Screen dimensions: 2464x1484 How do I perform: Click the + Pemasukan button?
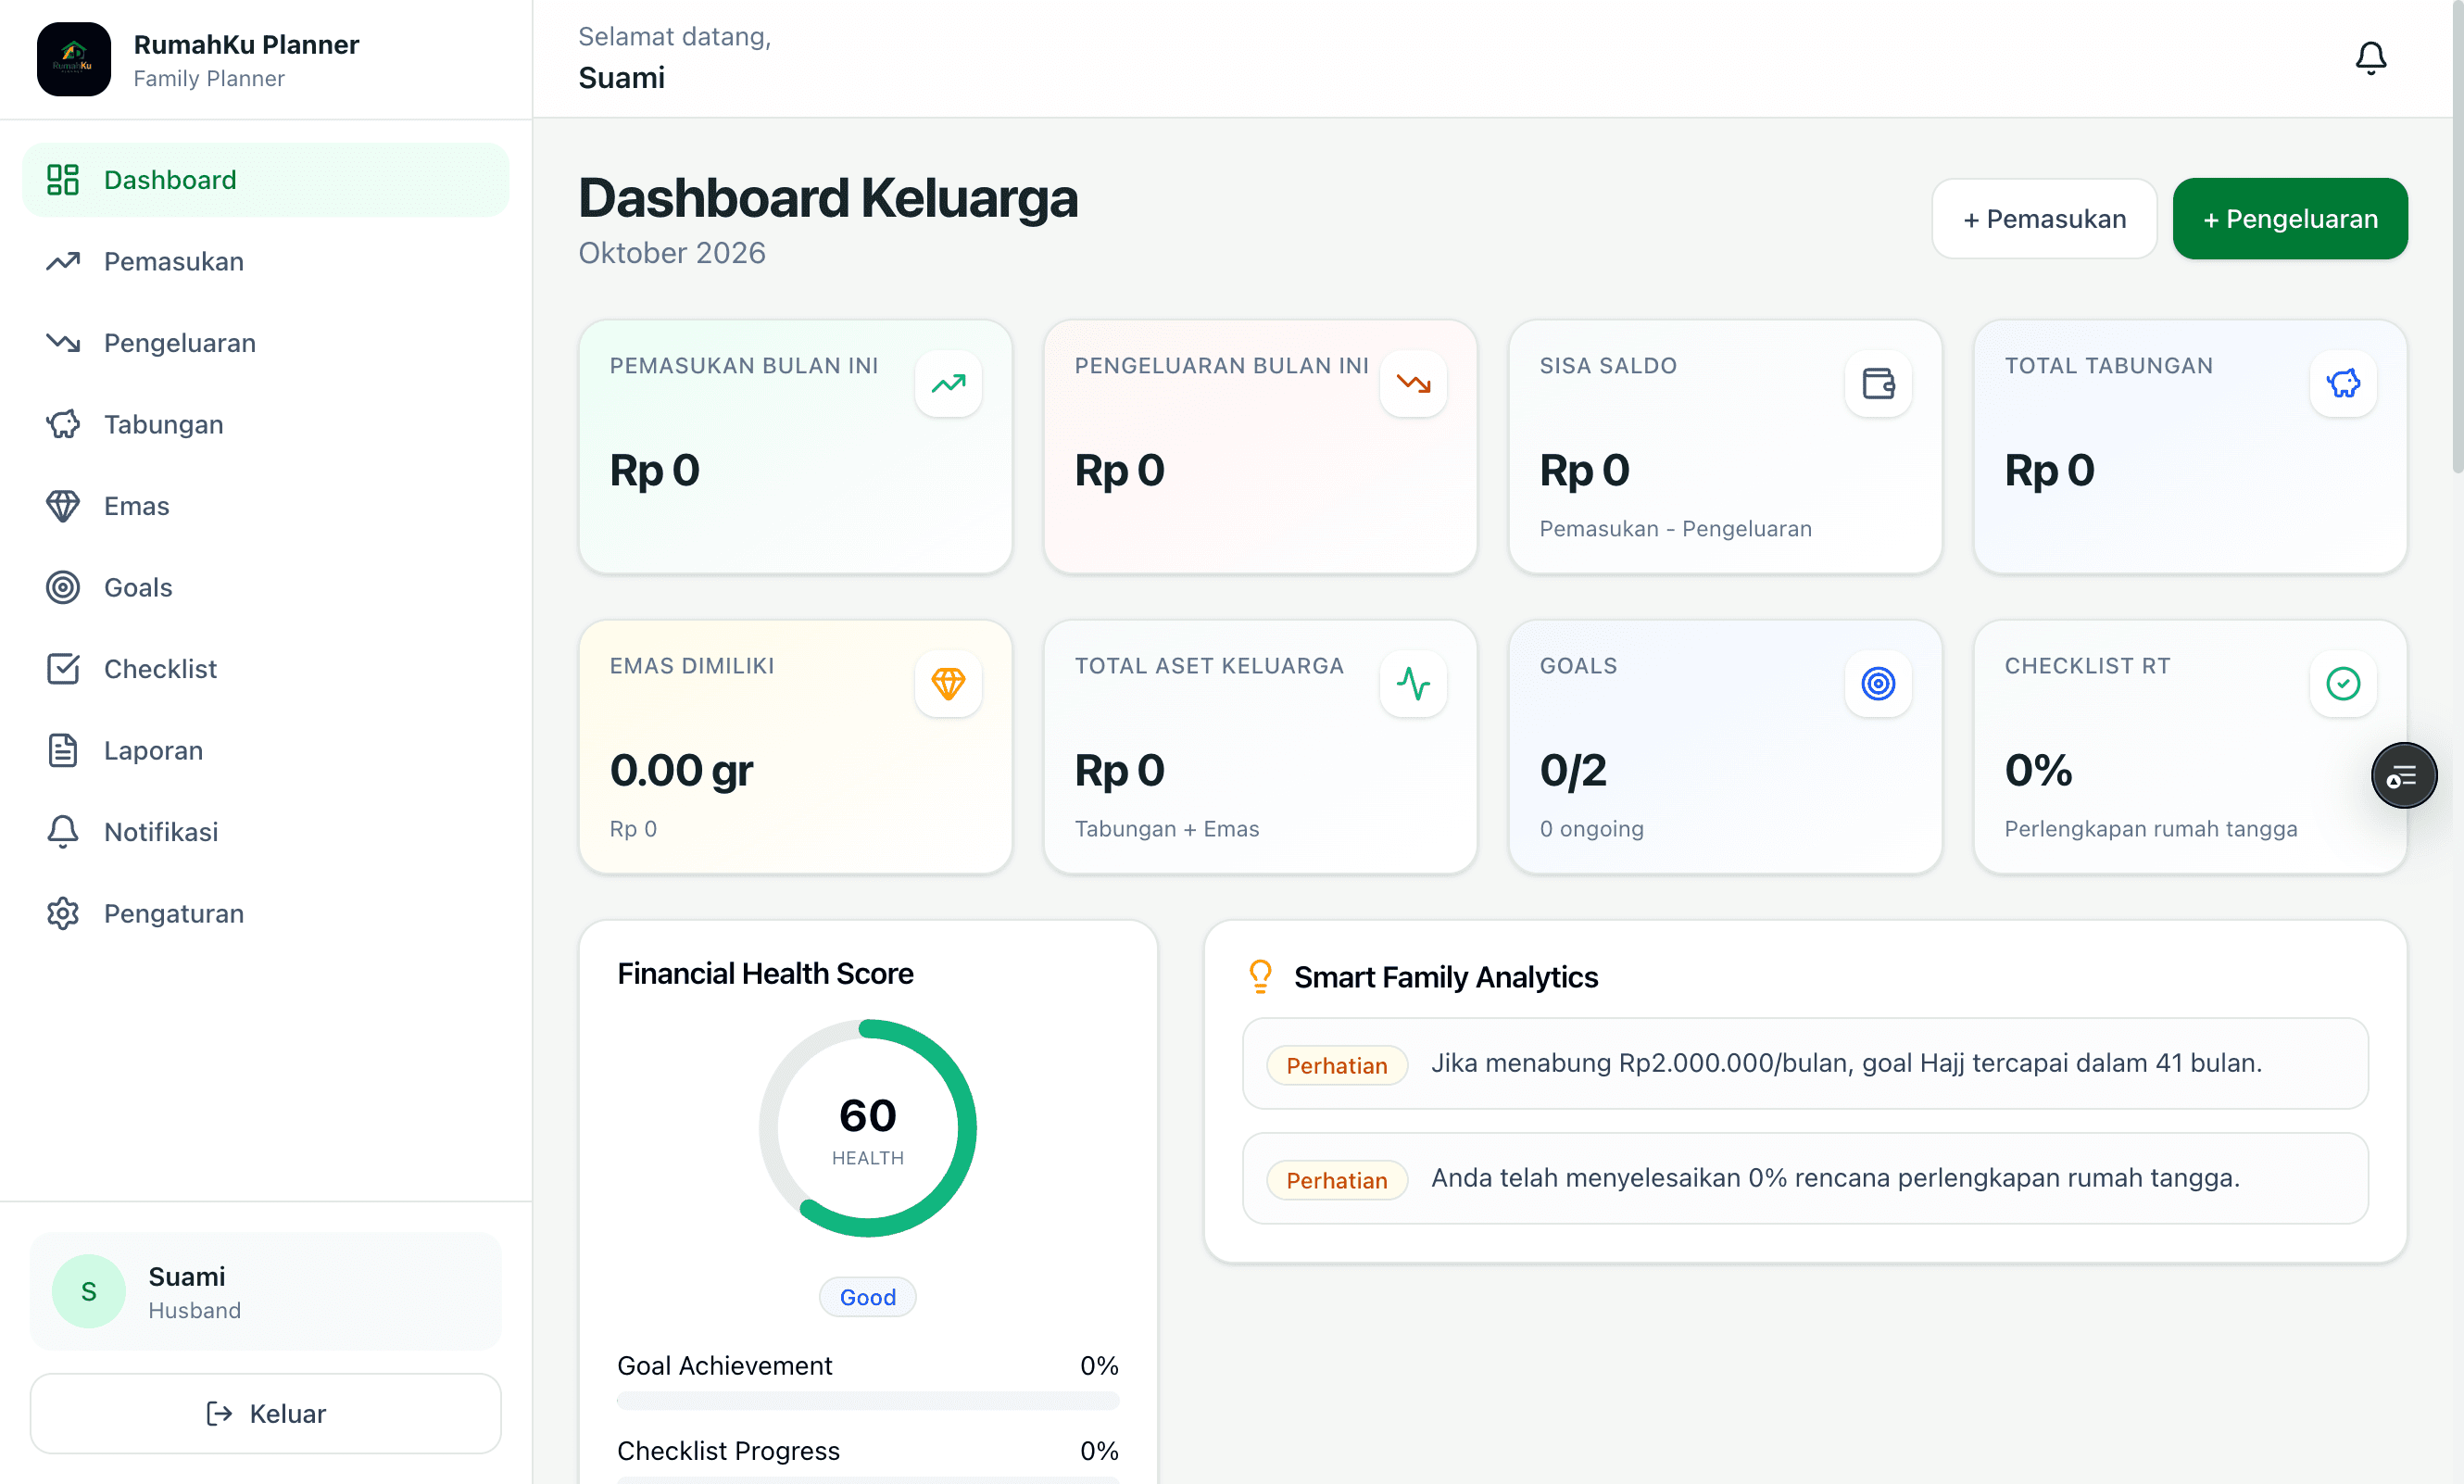(x=2044, y=219)
